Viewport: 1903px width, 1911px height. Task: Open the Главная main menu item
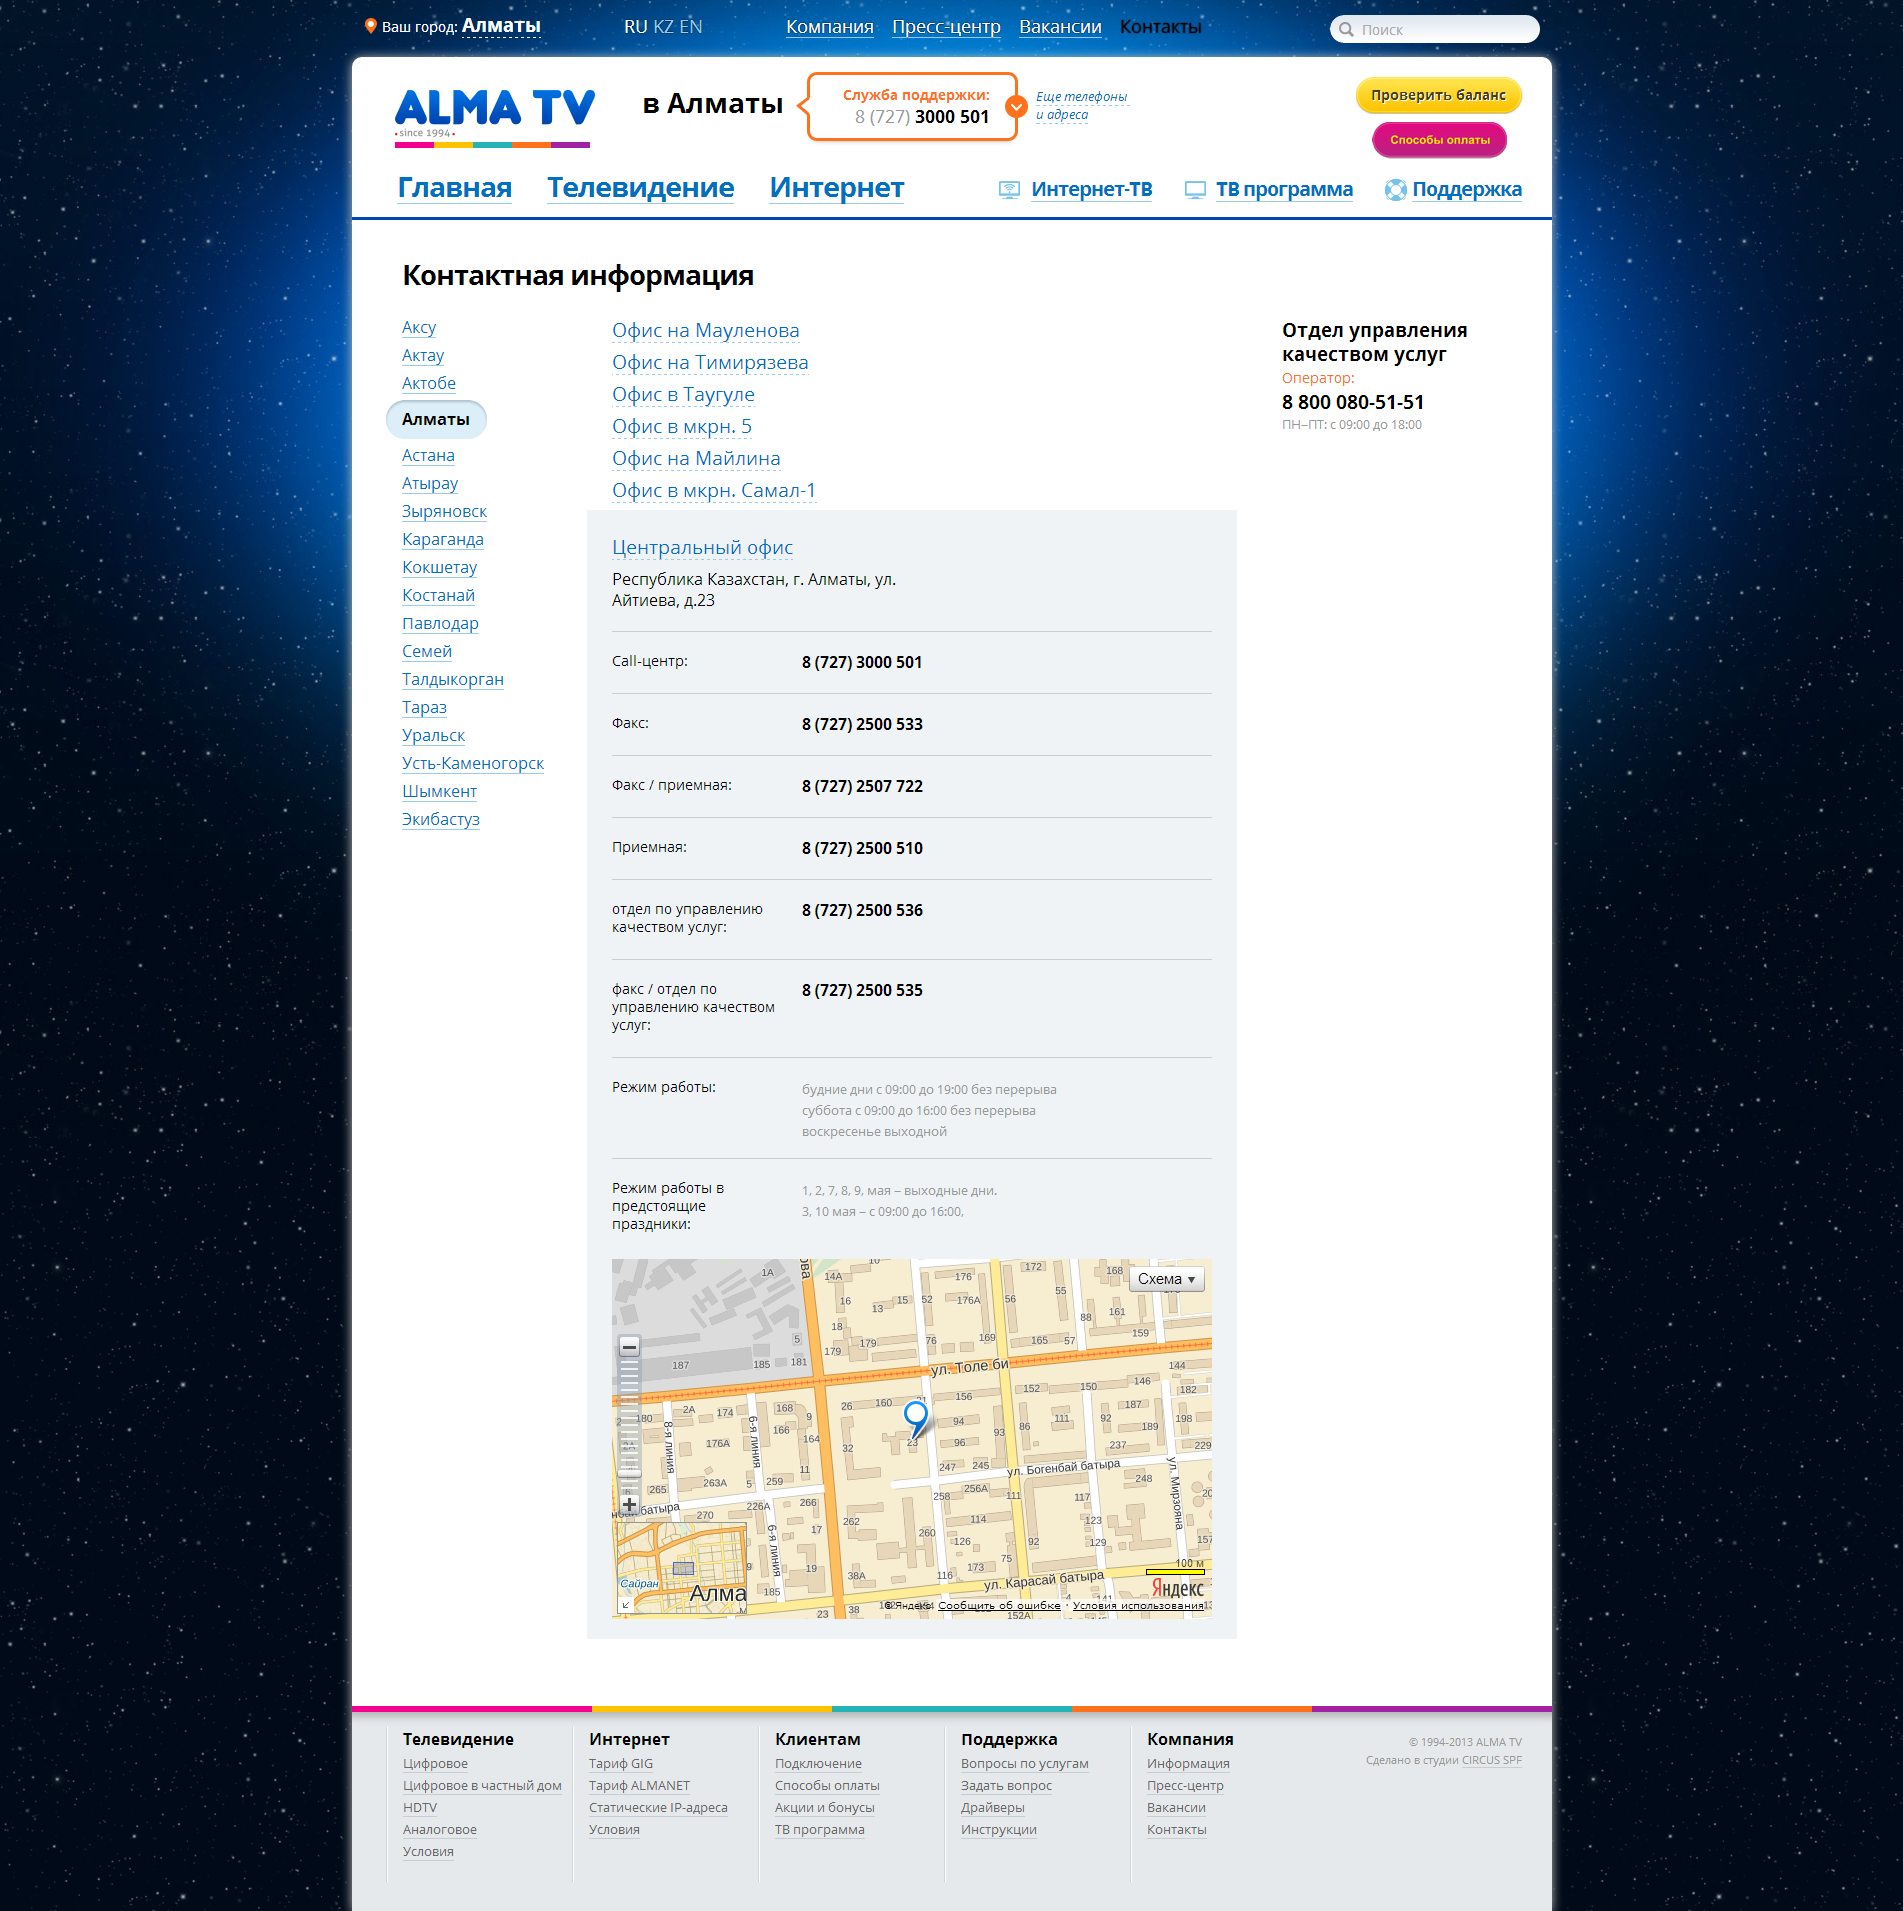455,188
